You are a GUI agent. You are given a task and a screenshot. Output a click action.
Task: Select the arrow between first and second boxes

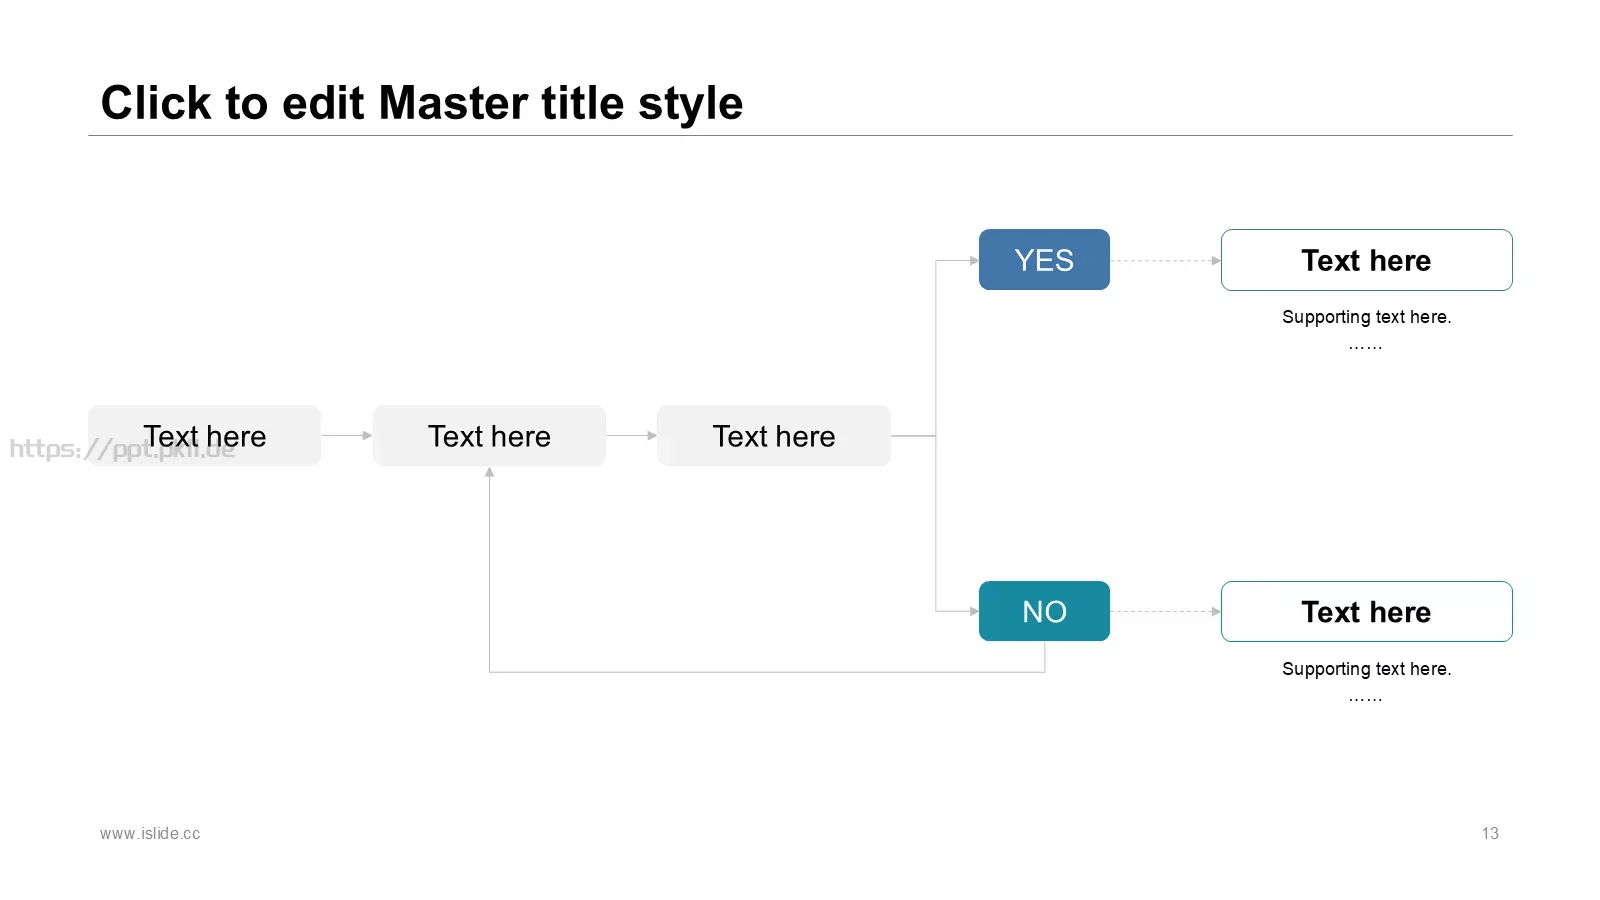pyautogui.click(x=347, y=435)
